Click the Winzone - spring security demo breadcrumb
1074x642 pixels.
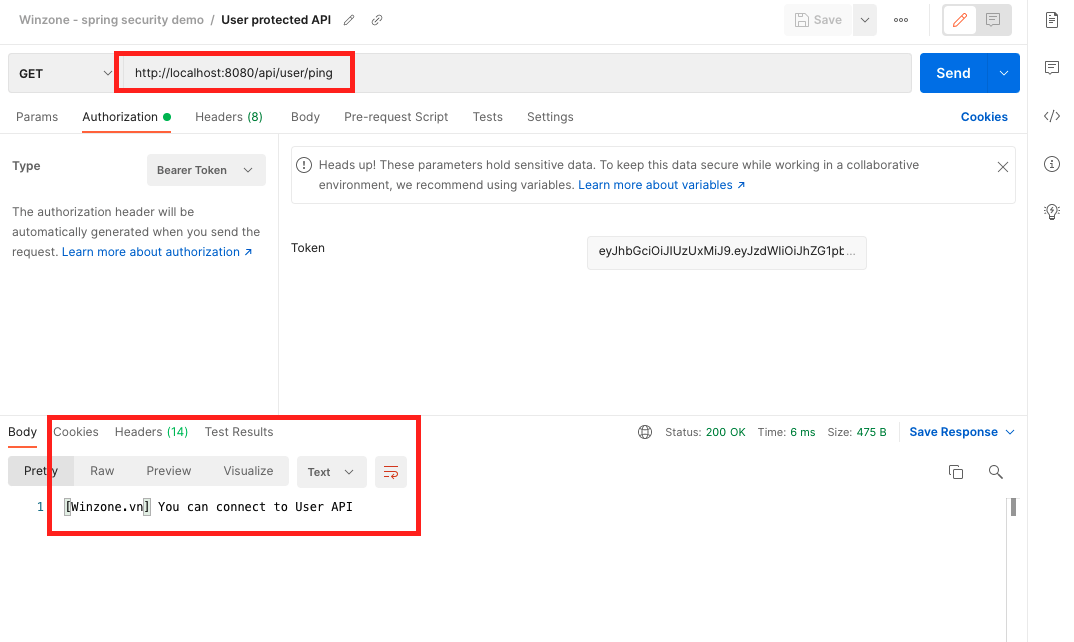pyautogui.click(x=112, y=20)
